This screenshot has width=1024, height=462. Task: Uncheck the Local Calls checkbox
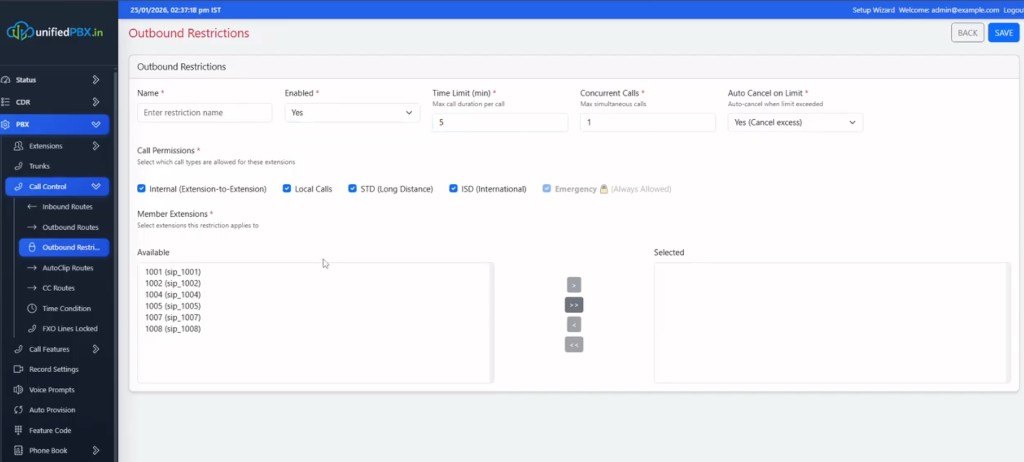(x=287, y=188)
